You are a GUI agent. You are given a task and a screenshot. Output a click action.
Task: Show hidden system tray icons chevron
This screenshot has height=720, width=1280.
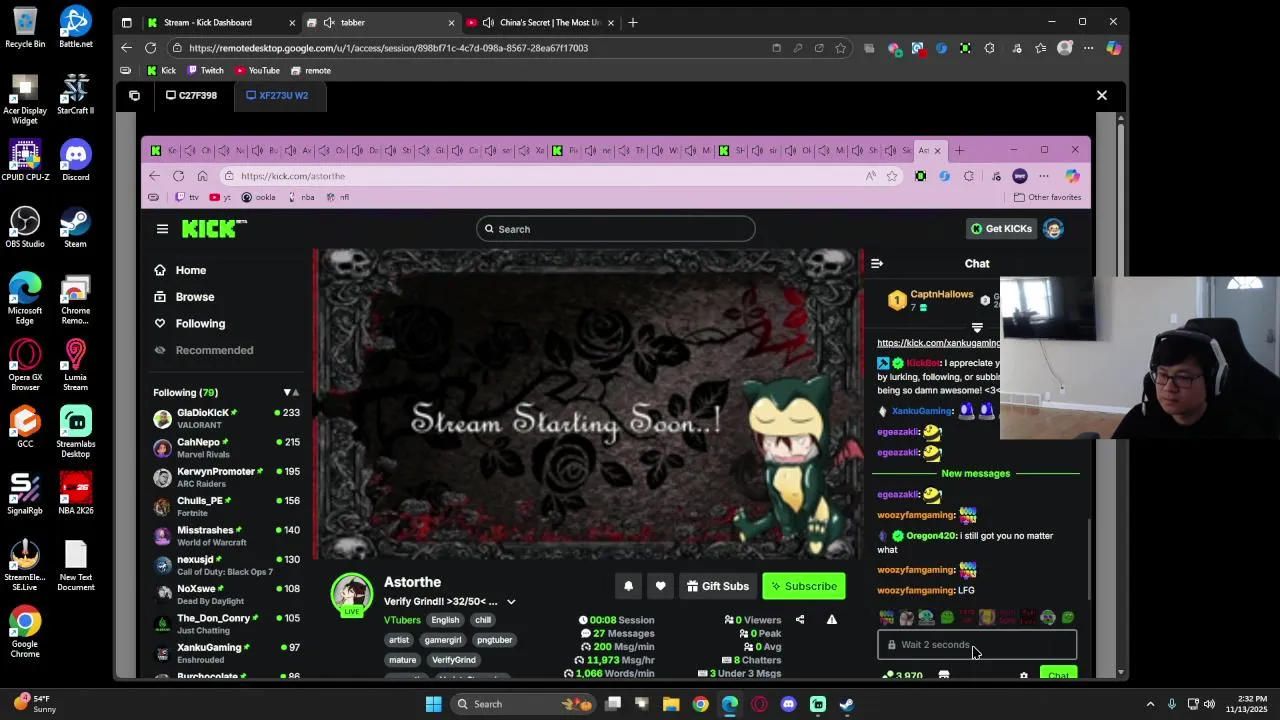tap(1150, 704)
